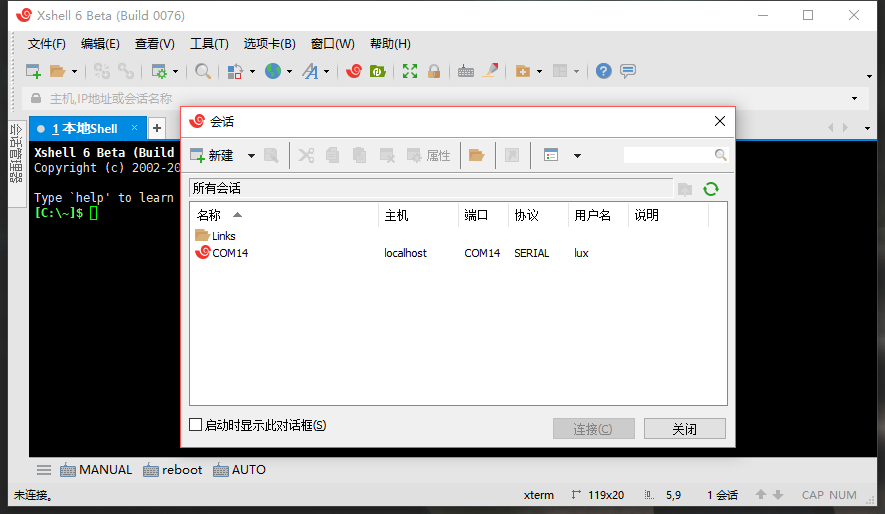Open the 编辑(E) menu
The height and width of the screenshot is (514, 885).
click(100, 44)
